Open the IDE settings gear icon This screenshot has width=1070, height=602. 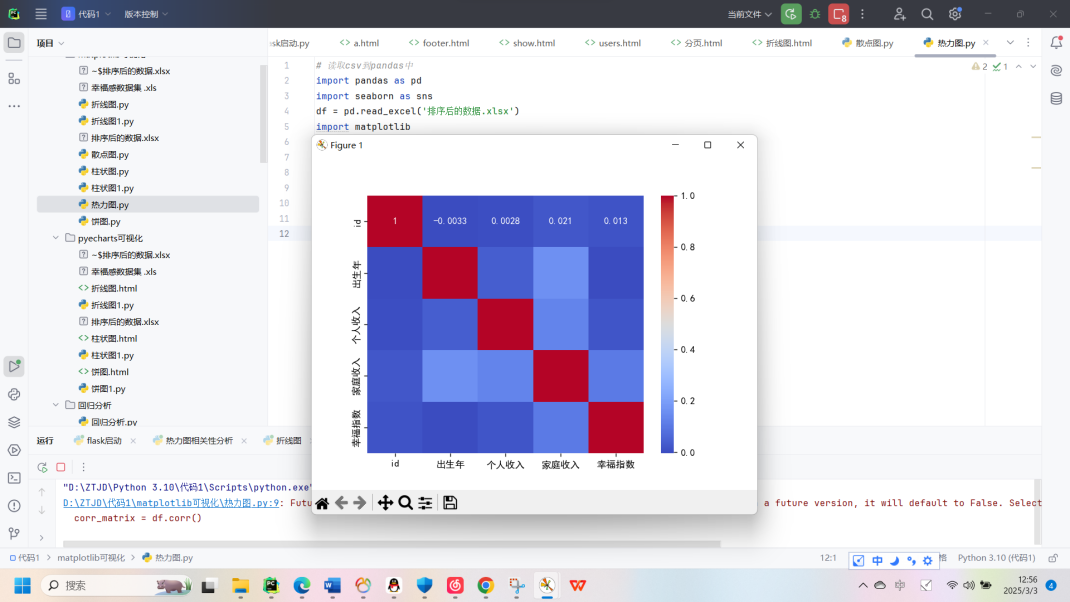955,14
